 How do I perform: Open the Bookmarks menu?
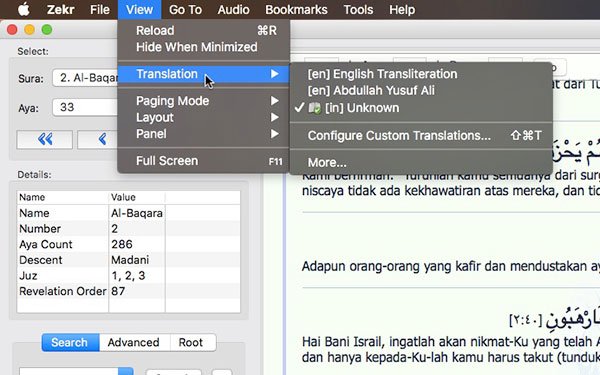click(x=296, y=9)
